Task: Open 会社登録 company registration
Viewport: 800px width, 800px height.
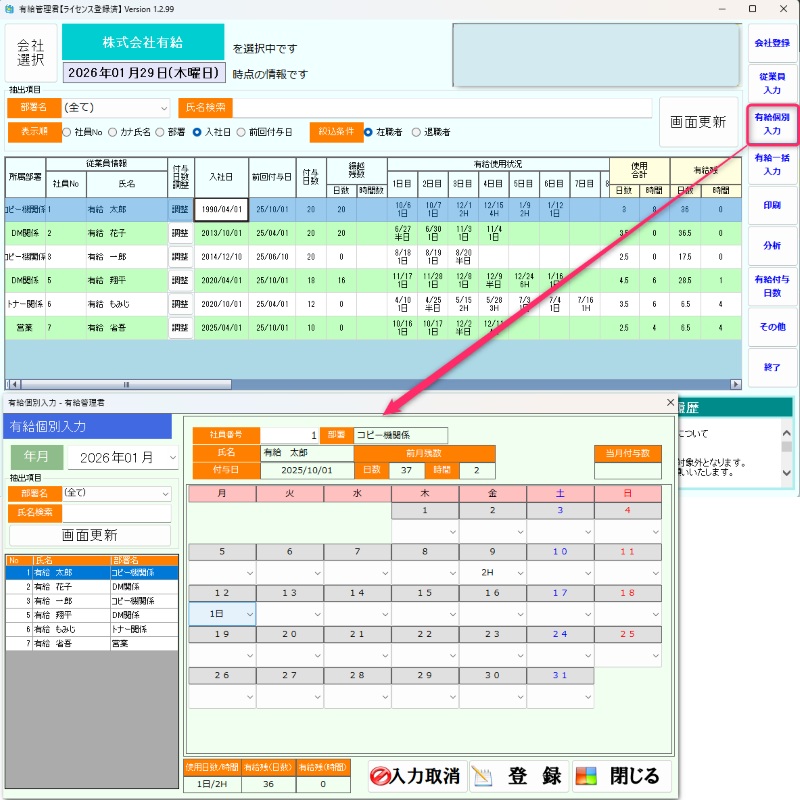Action: (771, 43)
